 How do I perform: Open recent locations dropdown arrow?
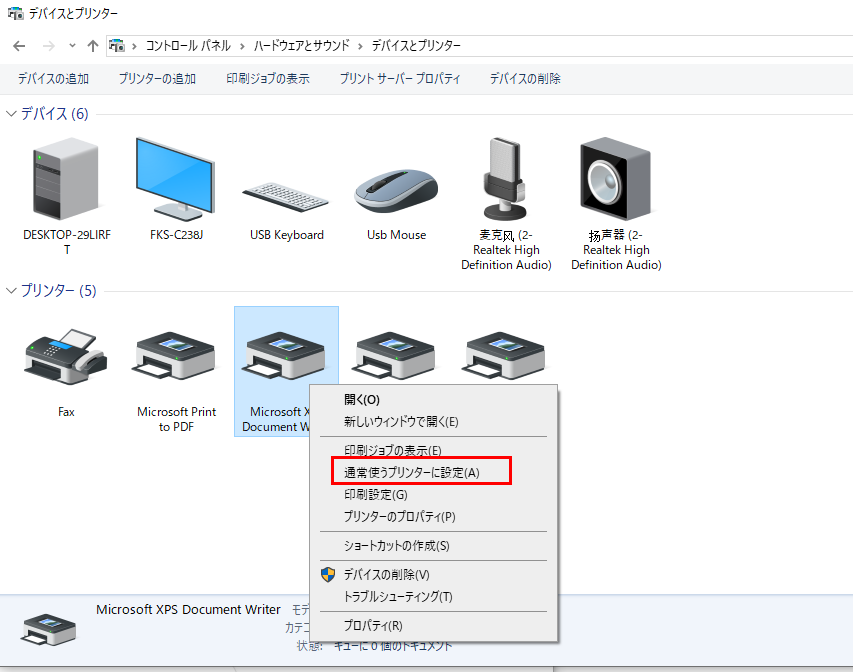72,46
